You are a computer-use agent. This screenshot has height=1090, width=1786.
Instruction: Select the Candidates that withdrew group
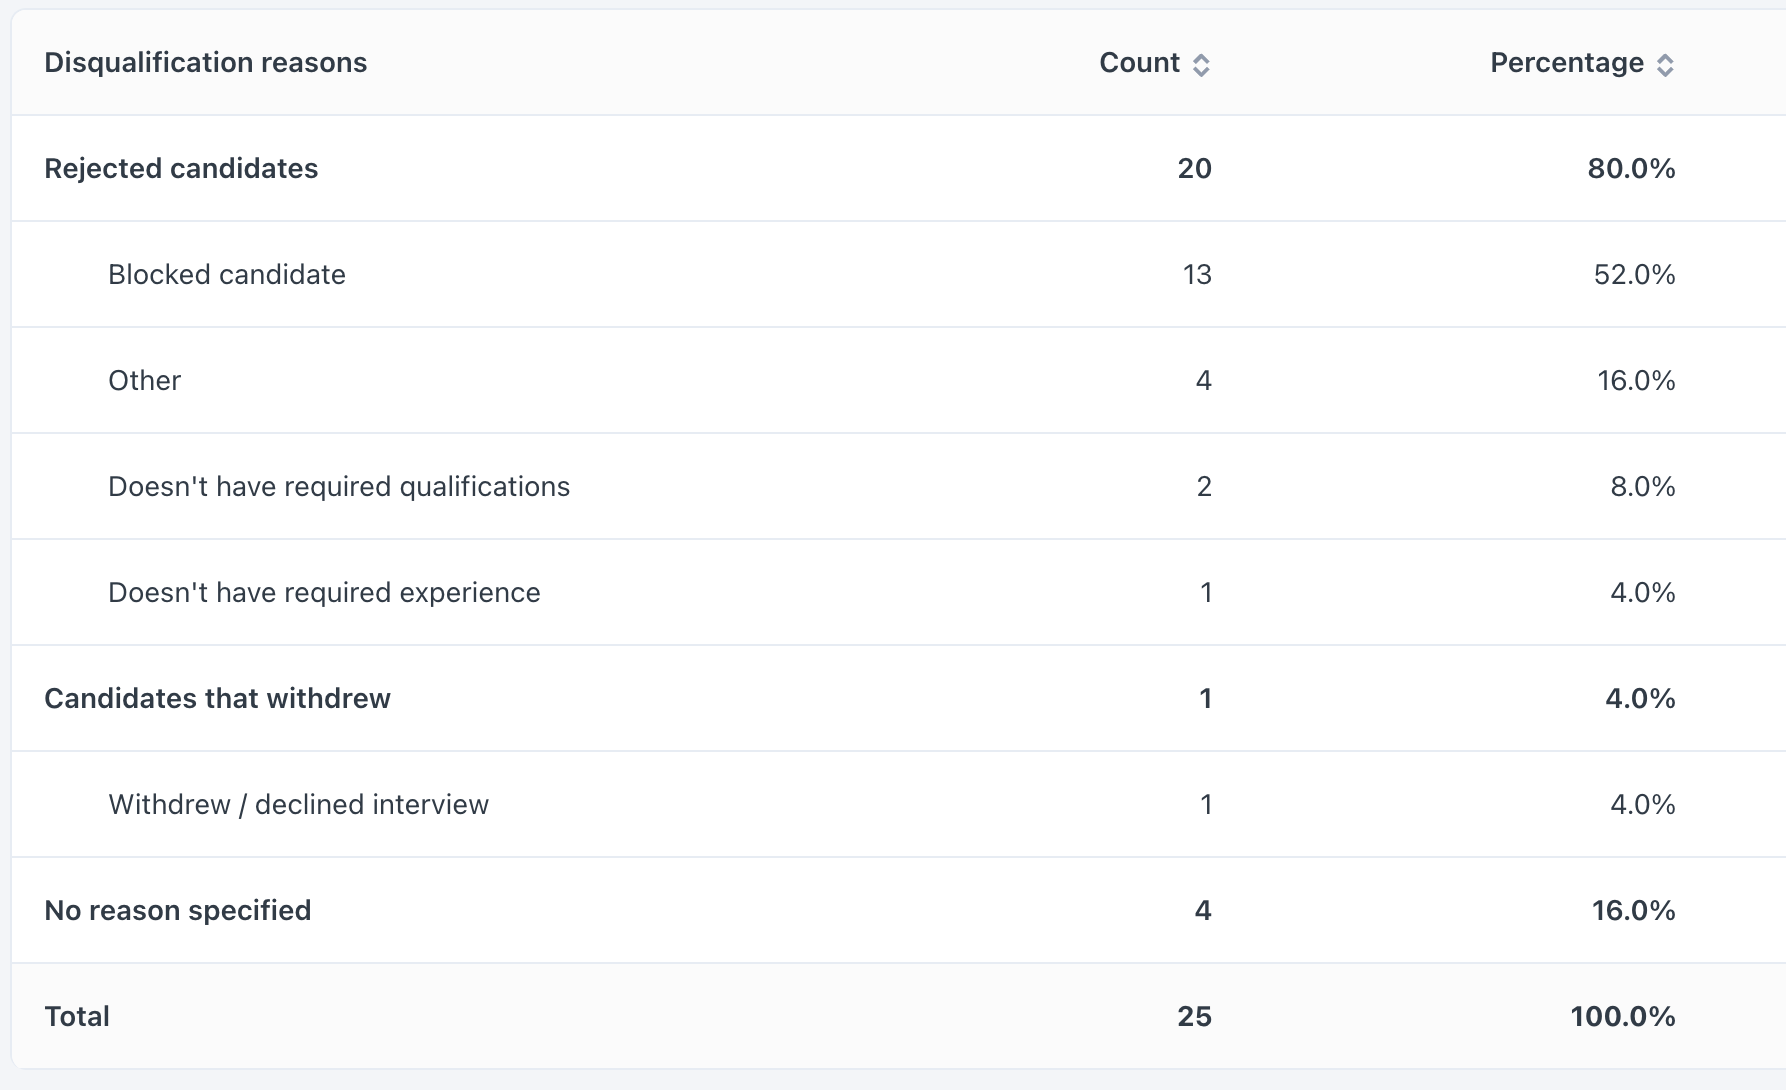(217, 699)
